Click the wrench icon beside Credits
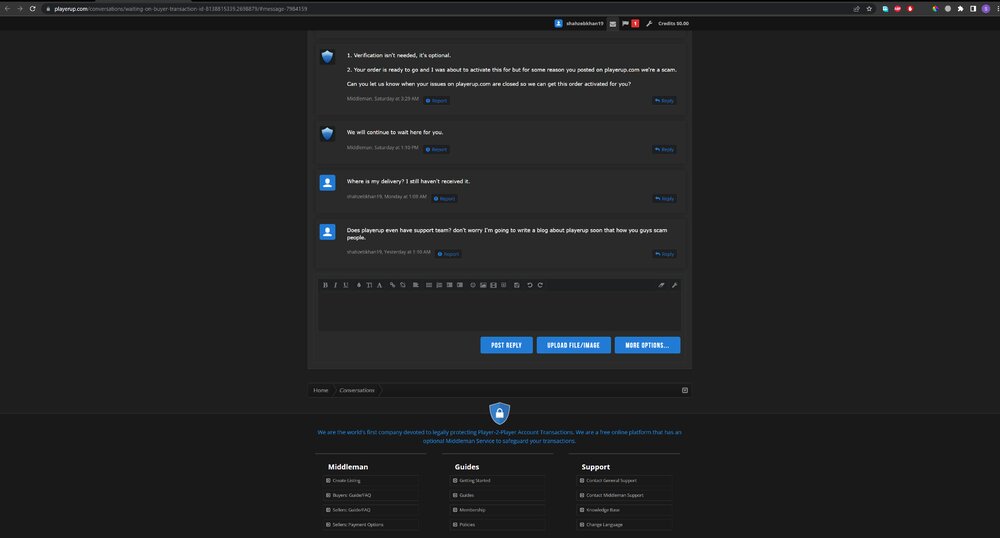Image resolution: width=1000 pixels, height=538 pixels. point(649,24)
